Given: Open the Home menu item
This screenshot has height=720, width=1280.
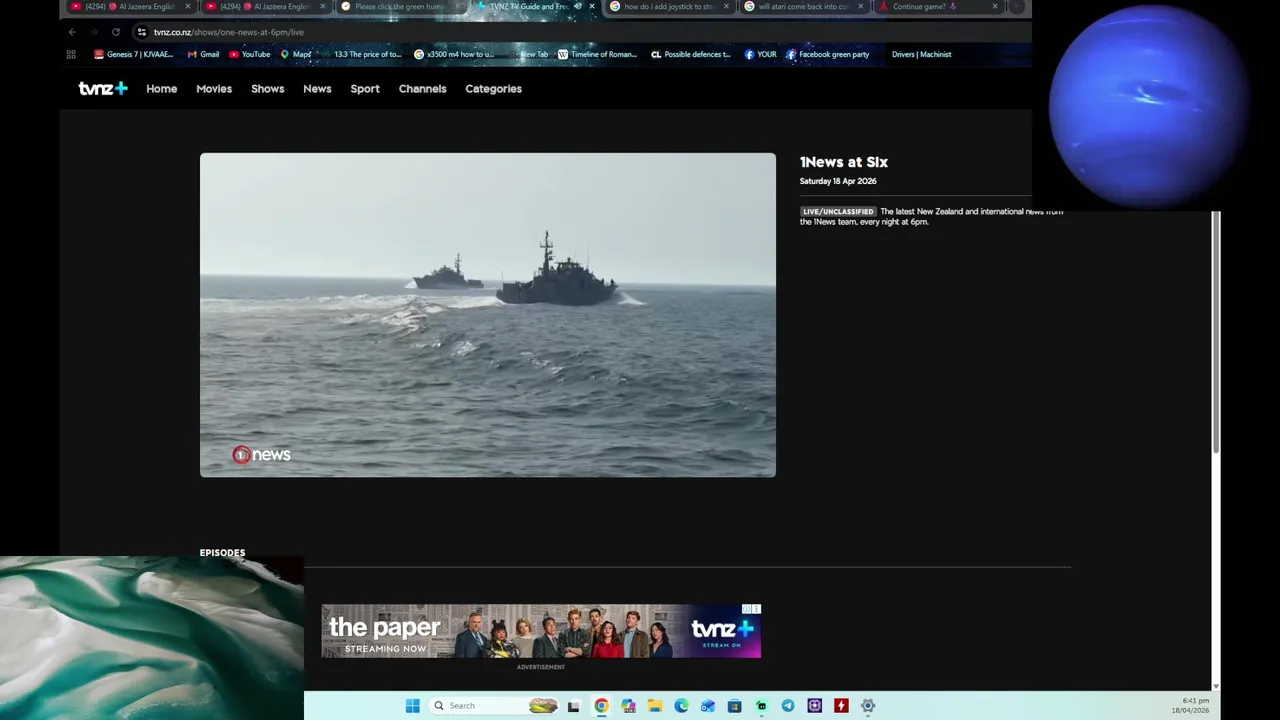Looking at the screenshot, I should tap(161, 89).
